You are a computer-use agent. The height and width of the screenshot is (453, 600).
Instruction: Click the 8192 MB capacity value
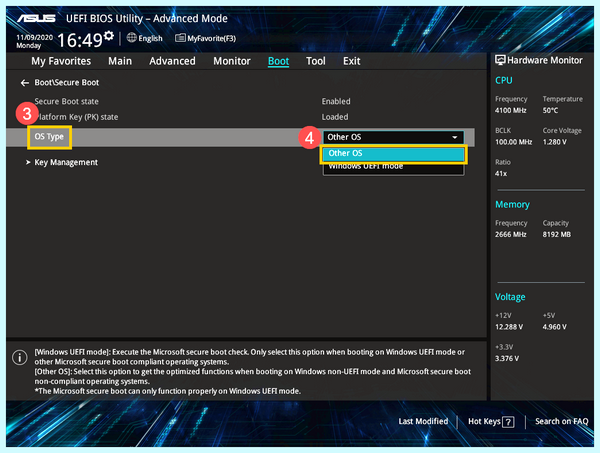(556, 234)
